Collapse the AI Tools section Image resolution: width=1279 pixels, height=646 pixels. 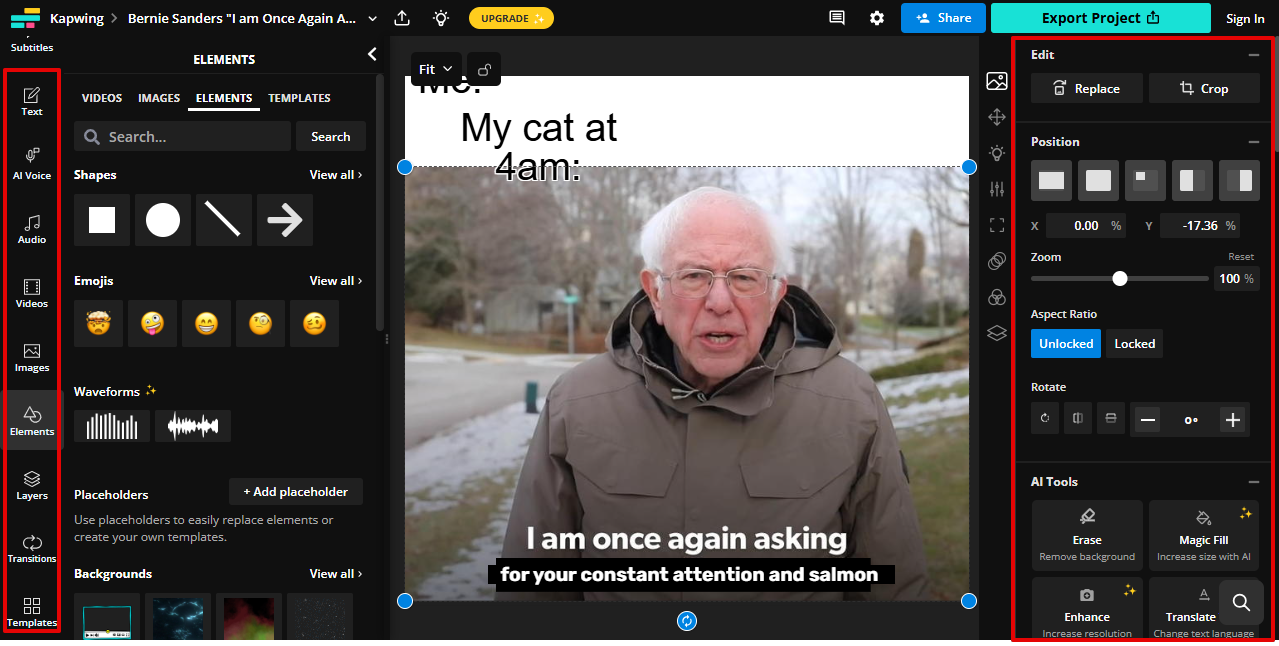1253,482
